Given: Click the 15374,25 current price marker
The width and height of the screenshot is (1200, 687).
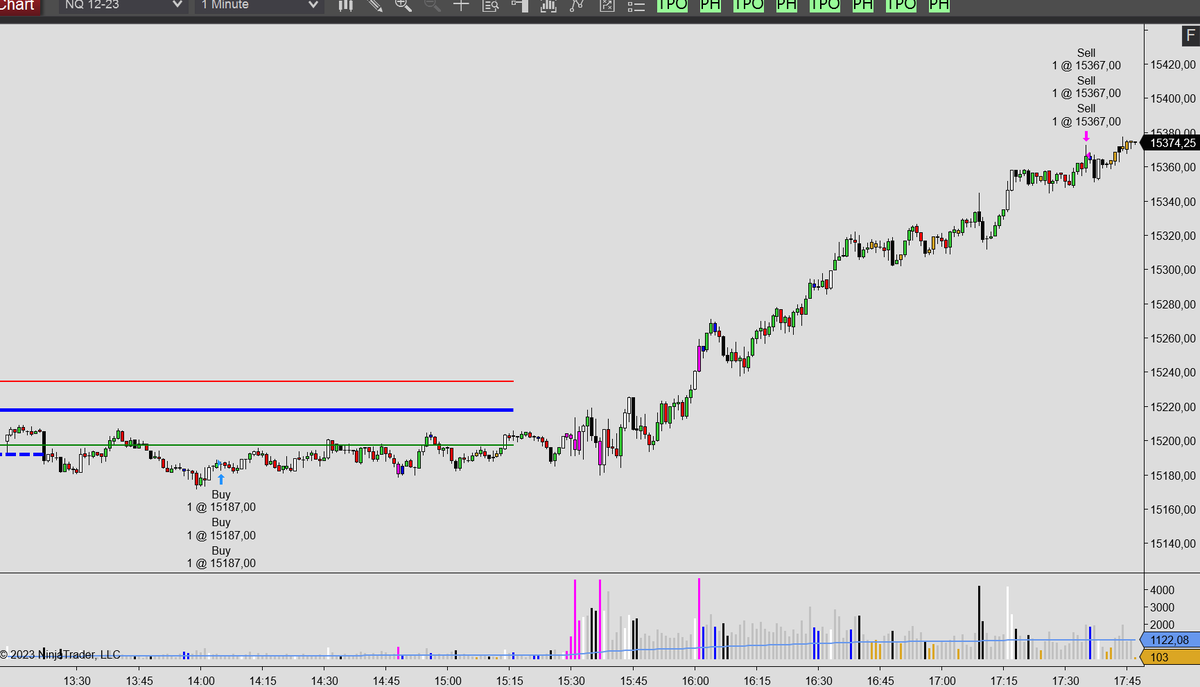Looking at the screenshot, I should point(1172,143).
